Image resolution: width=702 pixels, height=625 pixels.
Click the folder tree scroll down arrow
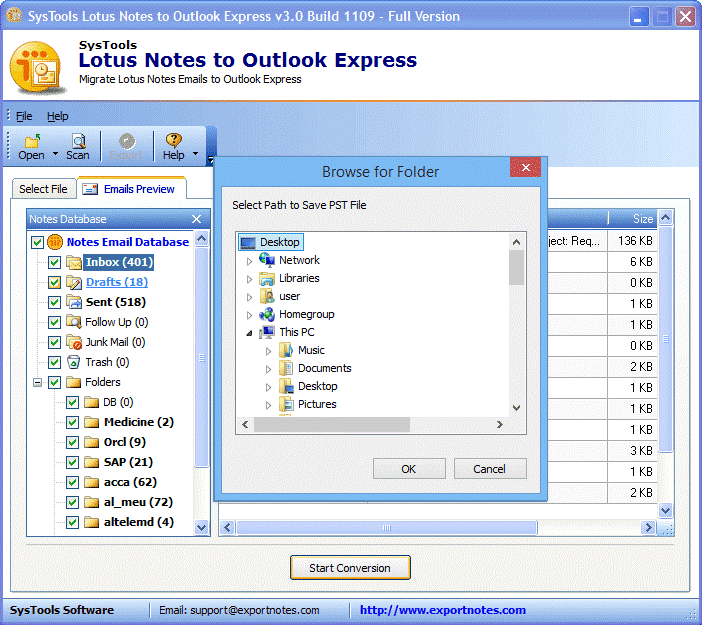coord(517,408)
